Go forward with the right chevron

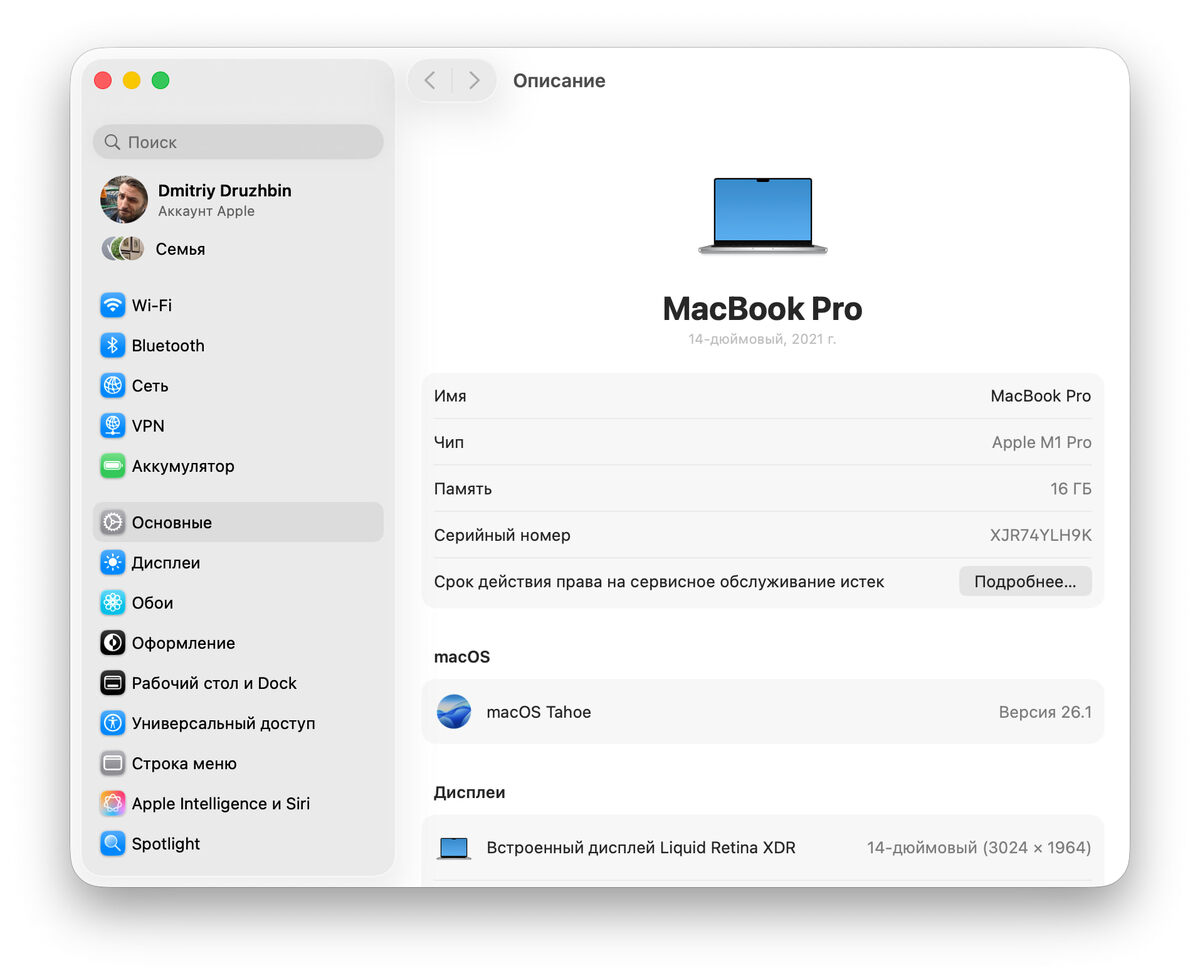474,80
